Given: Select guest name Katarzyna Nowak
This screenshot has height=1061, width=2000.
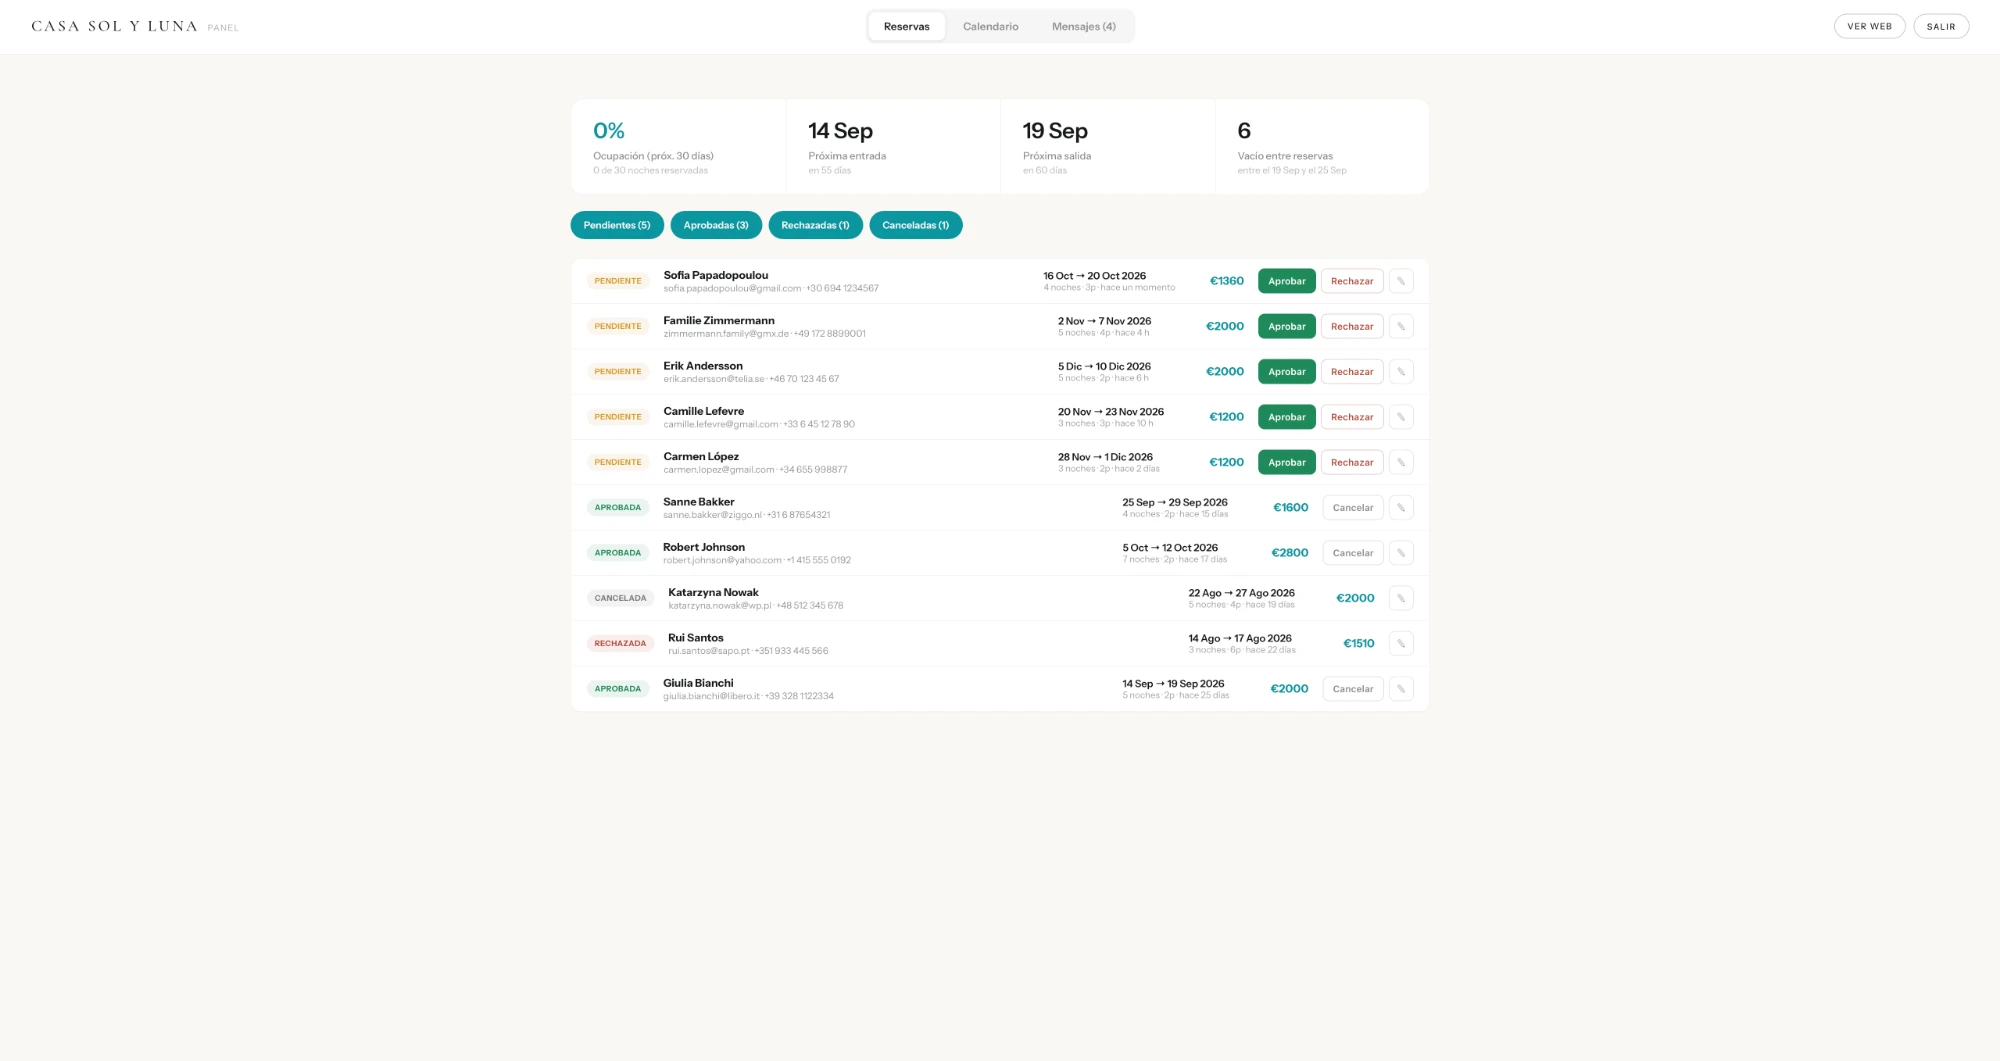Looking at the screenshot, I should (713, 593).
